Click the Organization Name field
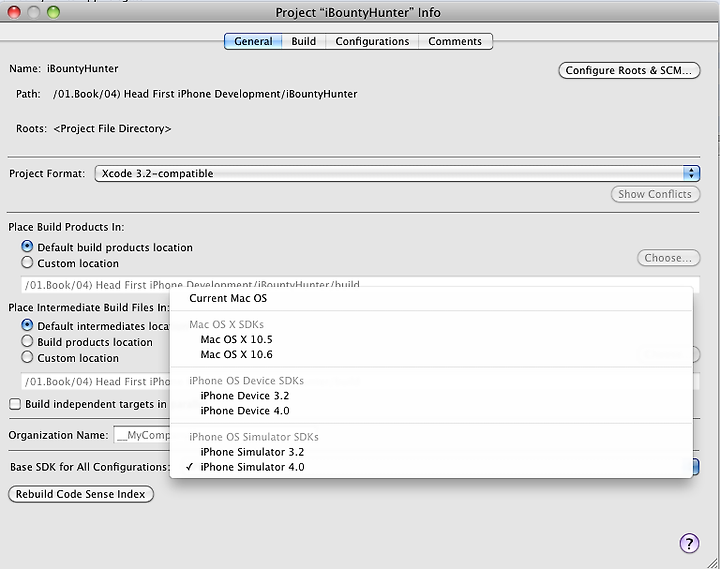The height and width of the screenshot is (569, 720). point(142,435)
